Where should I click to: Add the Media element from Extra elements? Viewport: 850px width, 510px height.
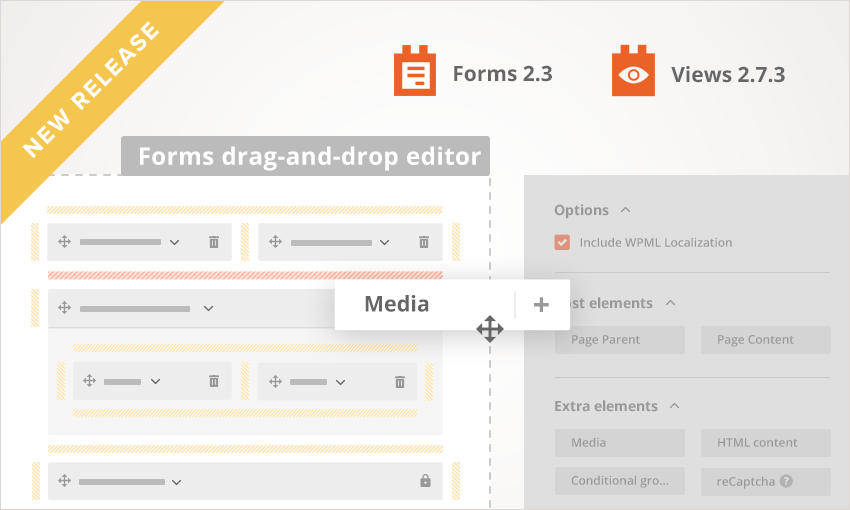(620, 443)
